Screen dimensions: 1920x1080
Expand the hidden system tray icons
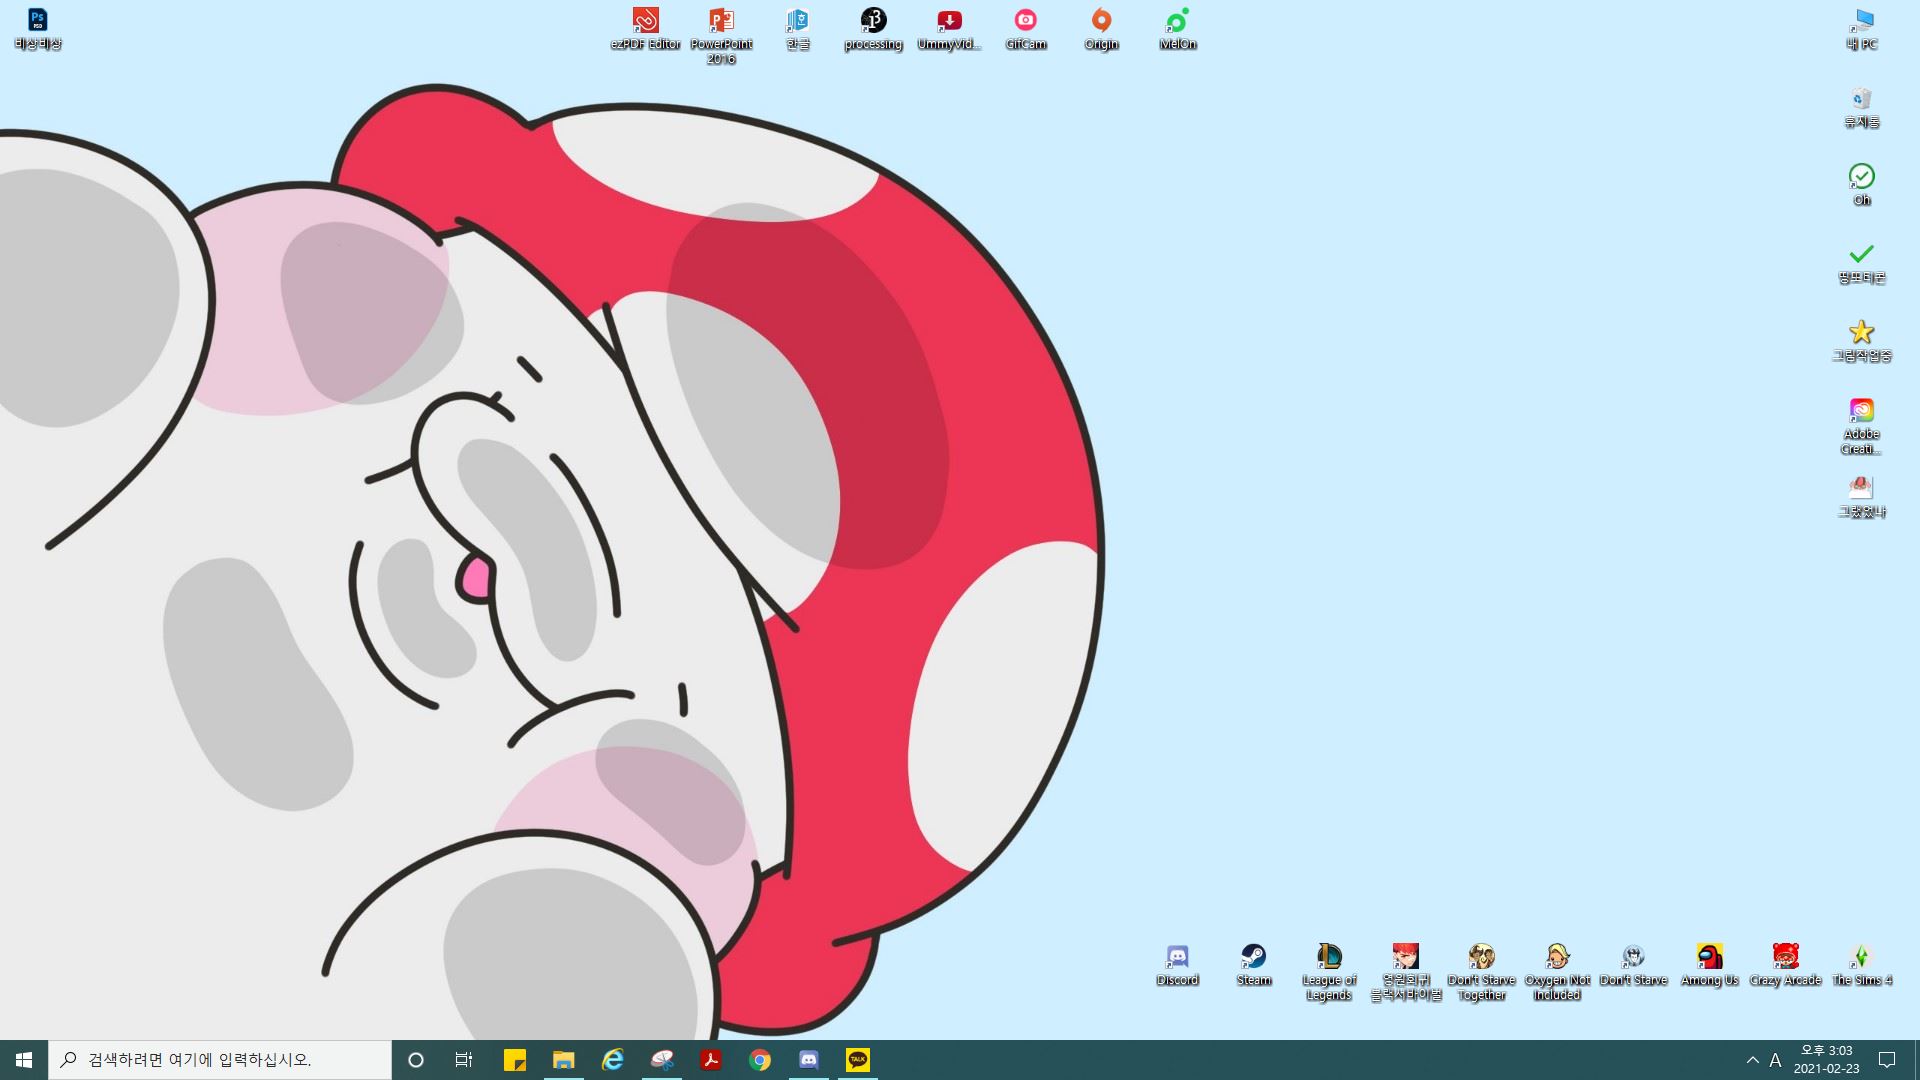tap(1752, 1060)
